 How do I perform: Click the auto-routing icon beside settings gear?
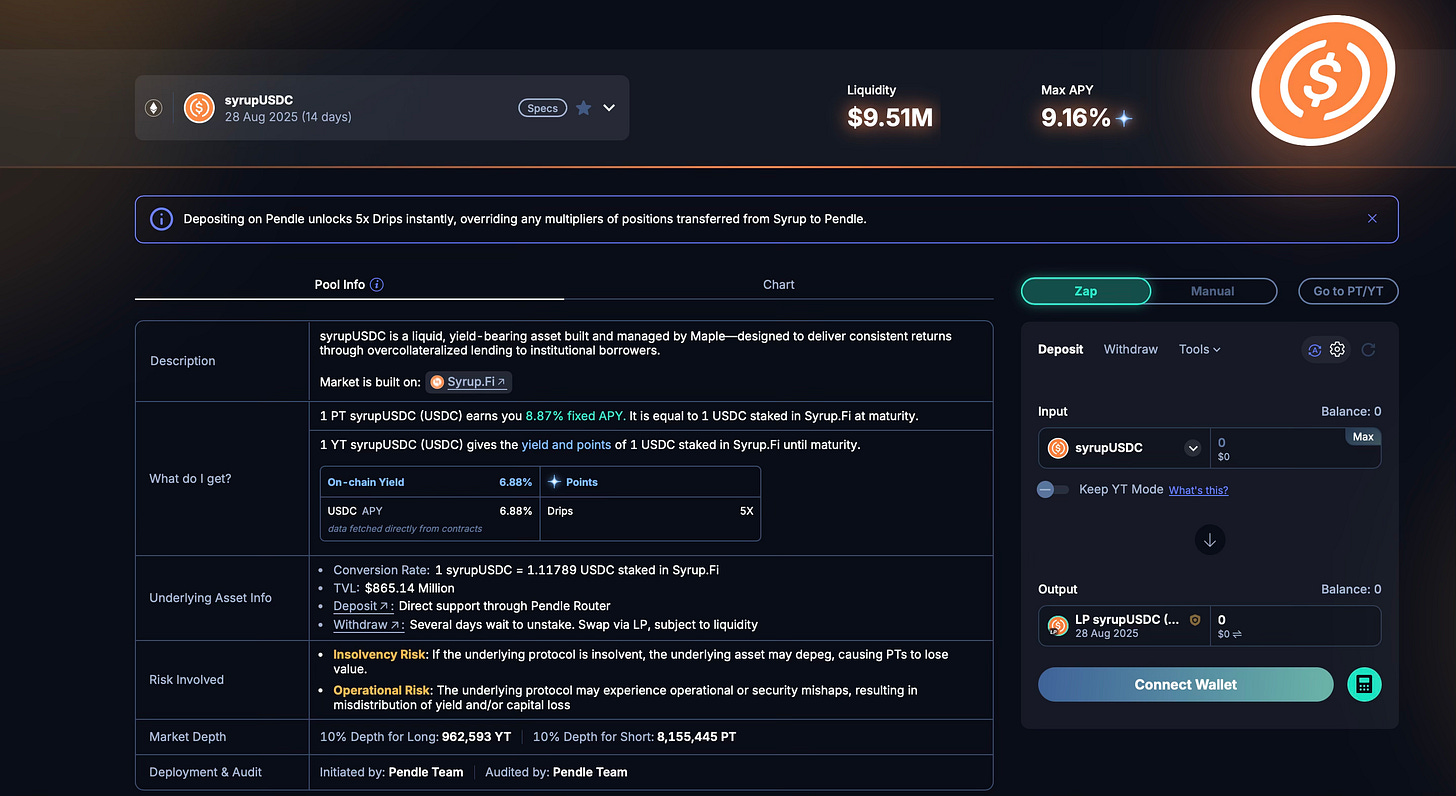tap(1314, 350)
